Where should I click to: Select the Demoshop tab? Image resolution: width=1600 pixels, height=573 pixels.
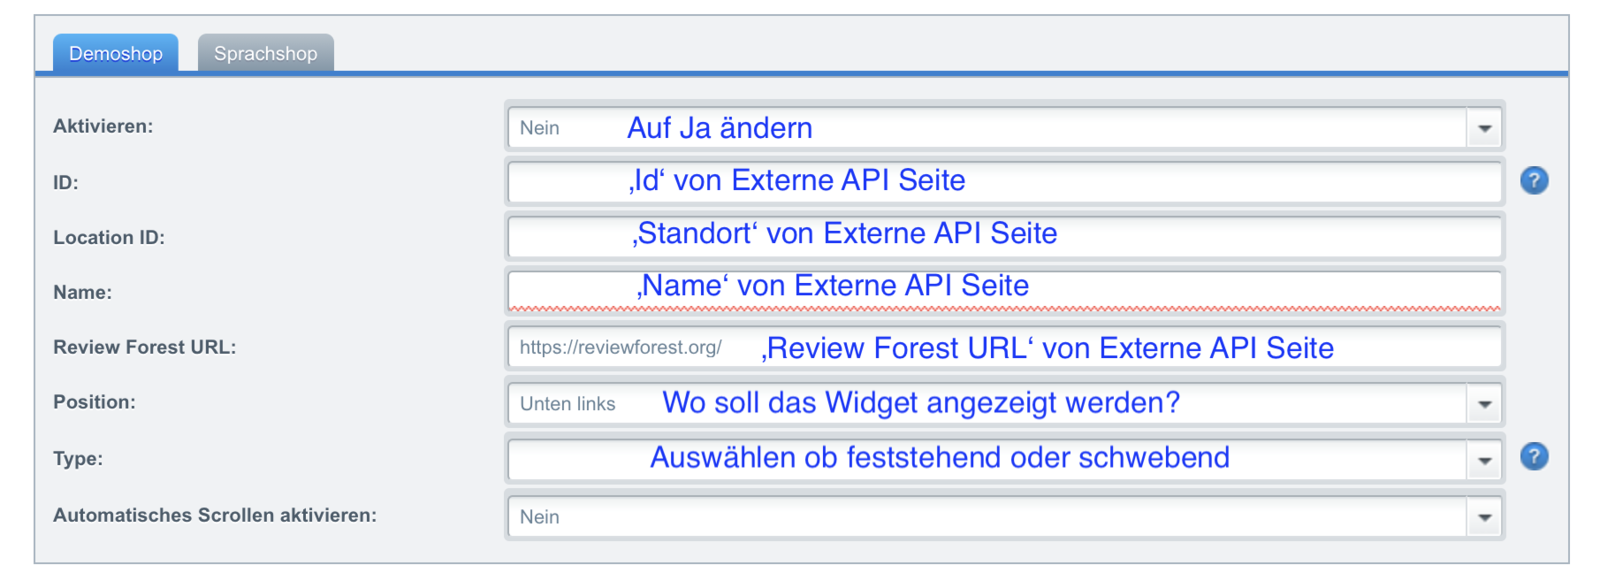[115, 53]
